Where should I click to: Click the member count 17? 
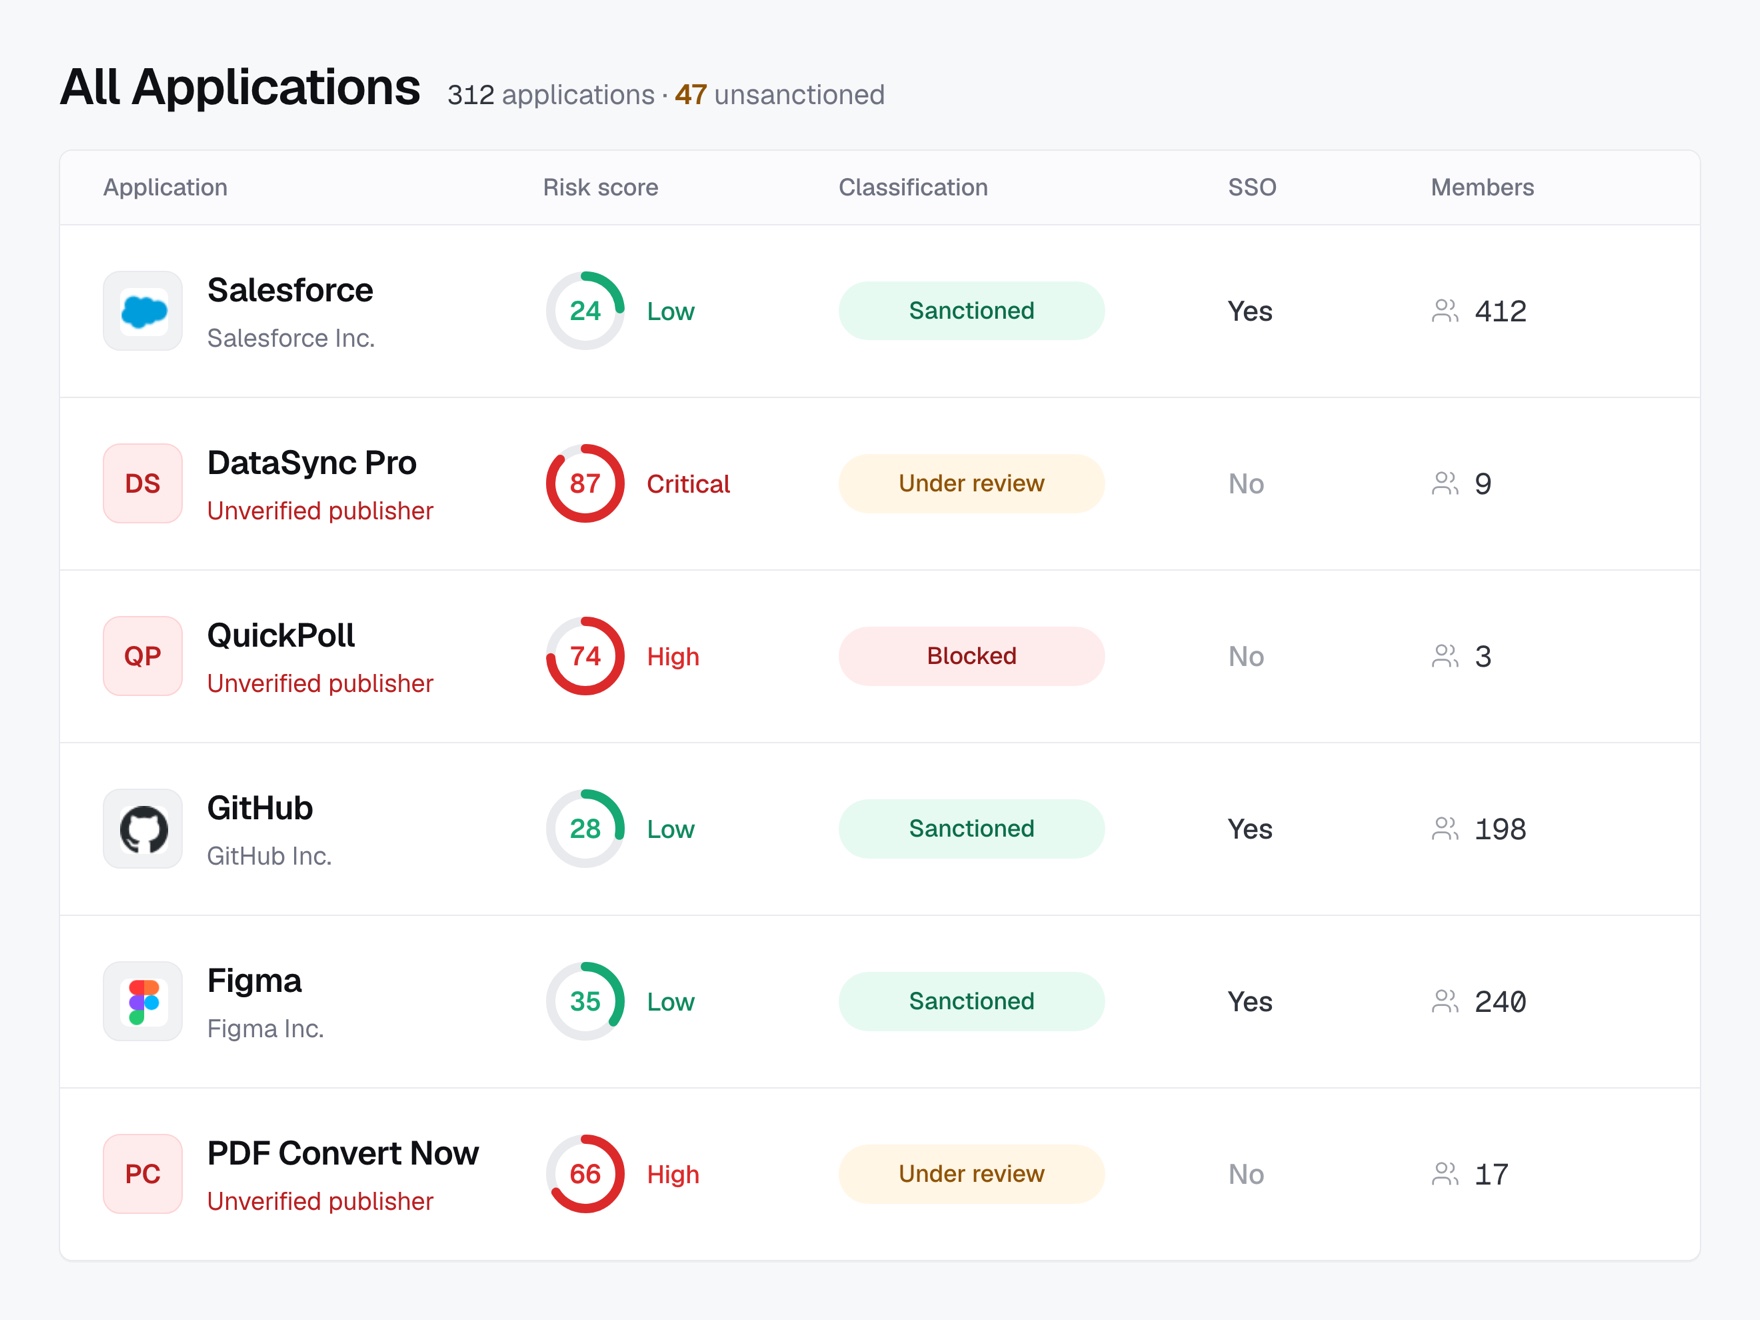[x=1491, y=1175]
